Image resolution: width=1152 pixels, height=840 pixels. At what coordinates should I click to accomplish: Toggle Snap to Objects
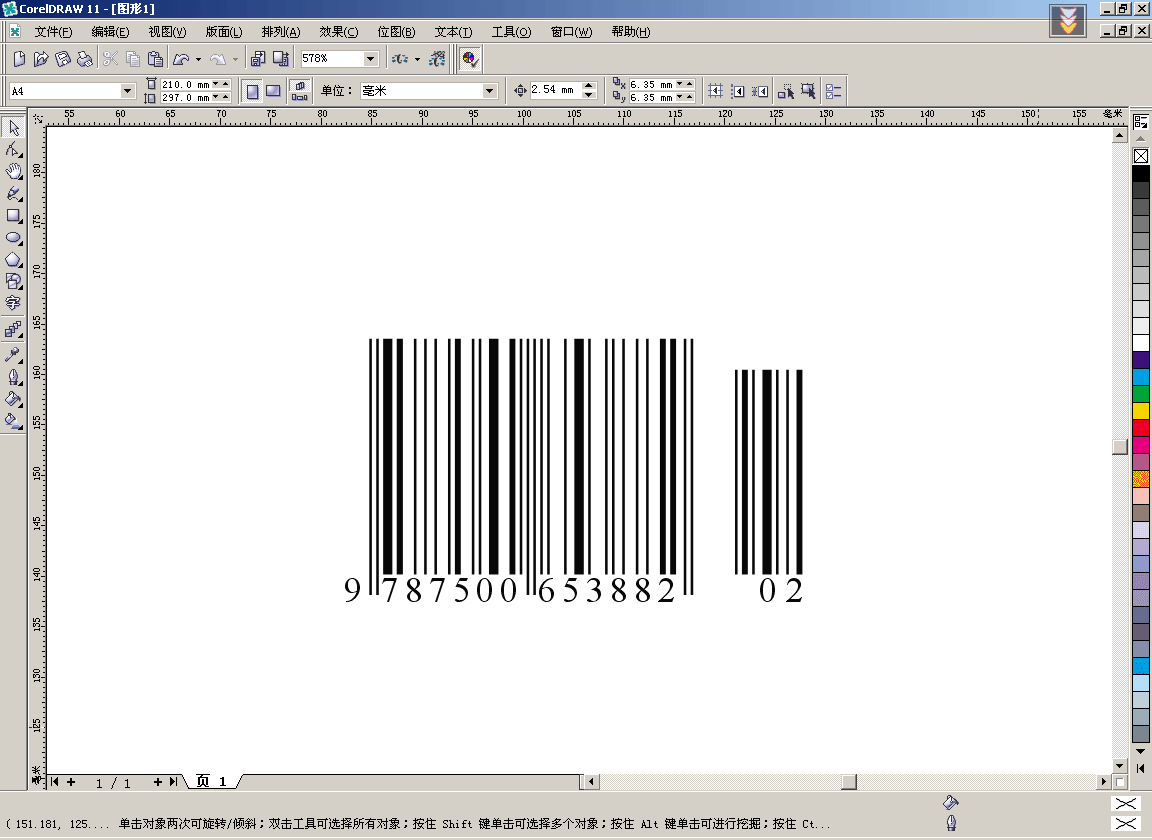[760, 91]
